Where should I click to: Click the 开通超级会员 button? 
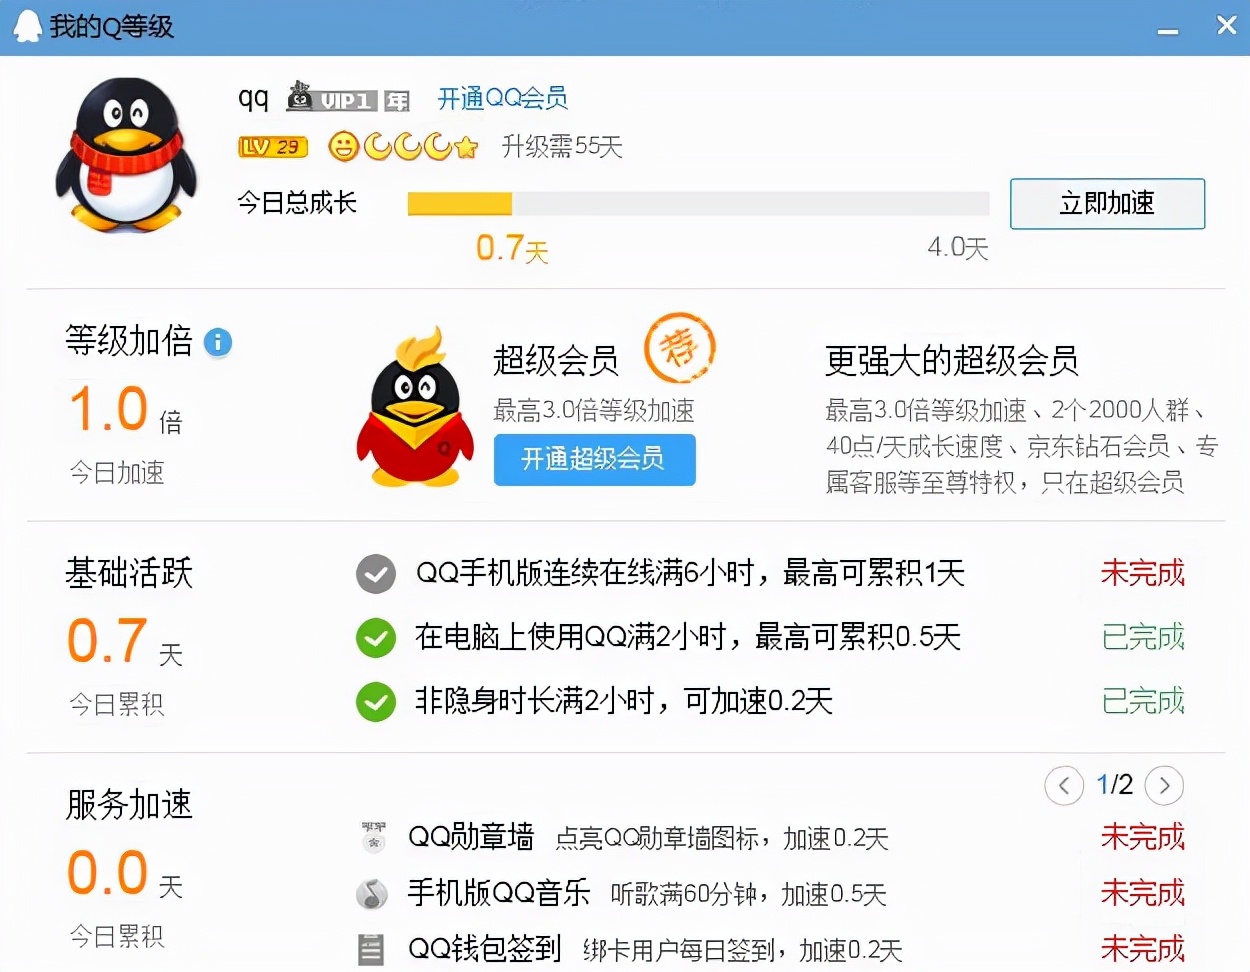pyautogui.click(x=594, y=461)
